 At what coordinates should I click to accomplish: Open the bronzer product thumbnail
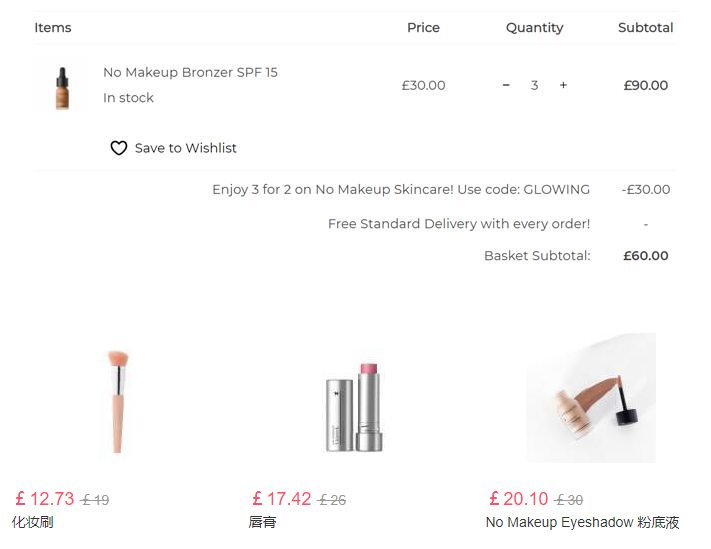[62, 88]
